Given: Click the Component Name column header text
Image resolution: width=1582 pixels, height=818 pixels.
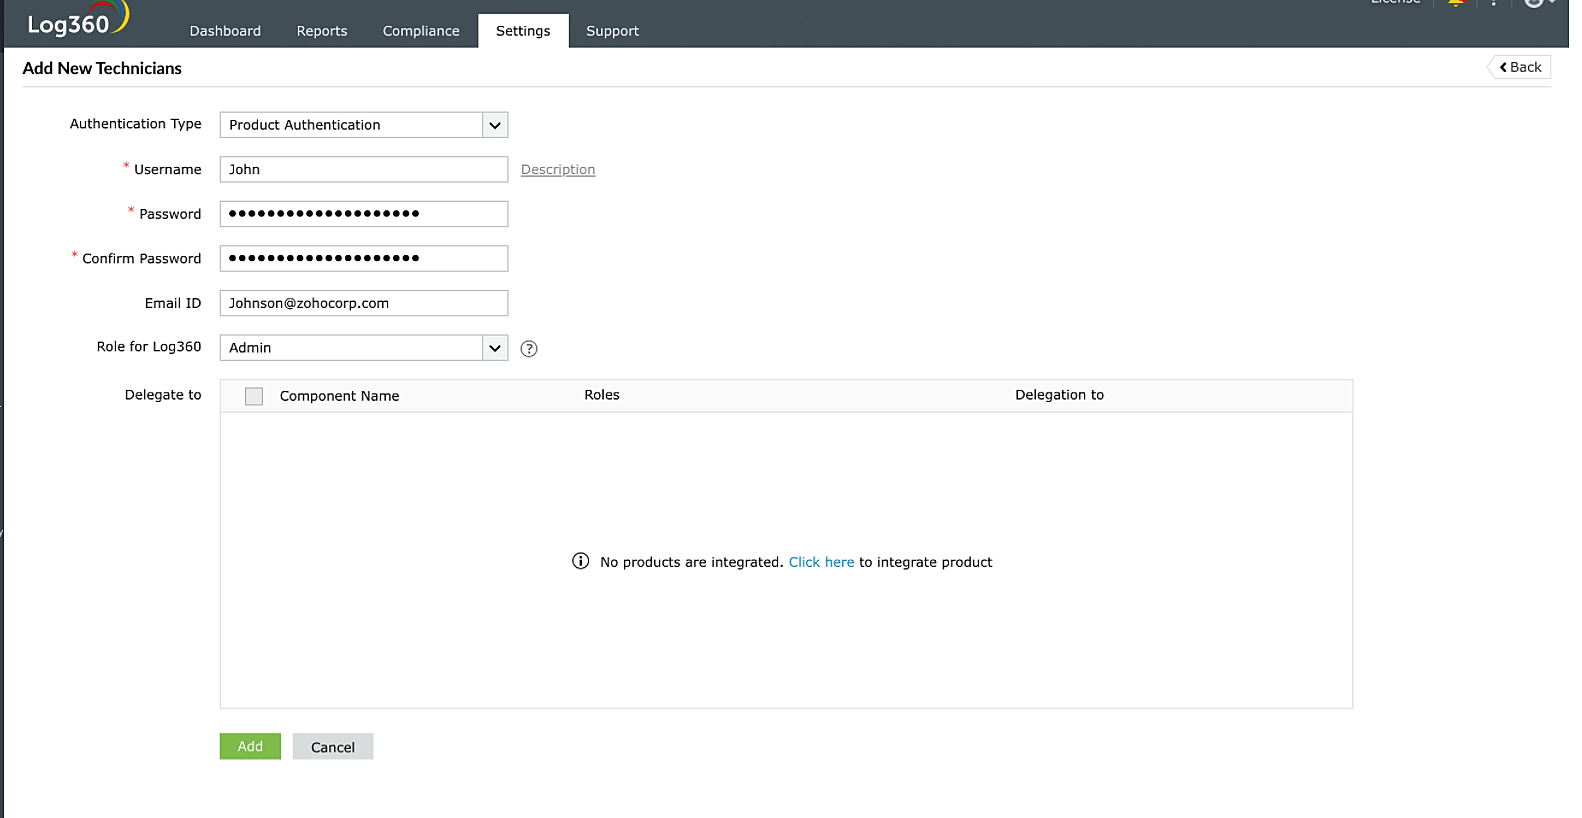Looking at the screenshot, I should click(340, 396).
